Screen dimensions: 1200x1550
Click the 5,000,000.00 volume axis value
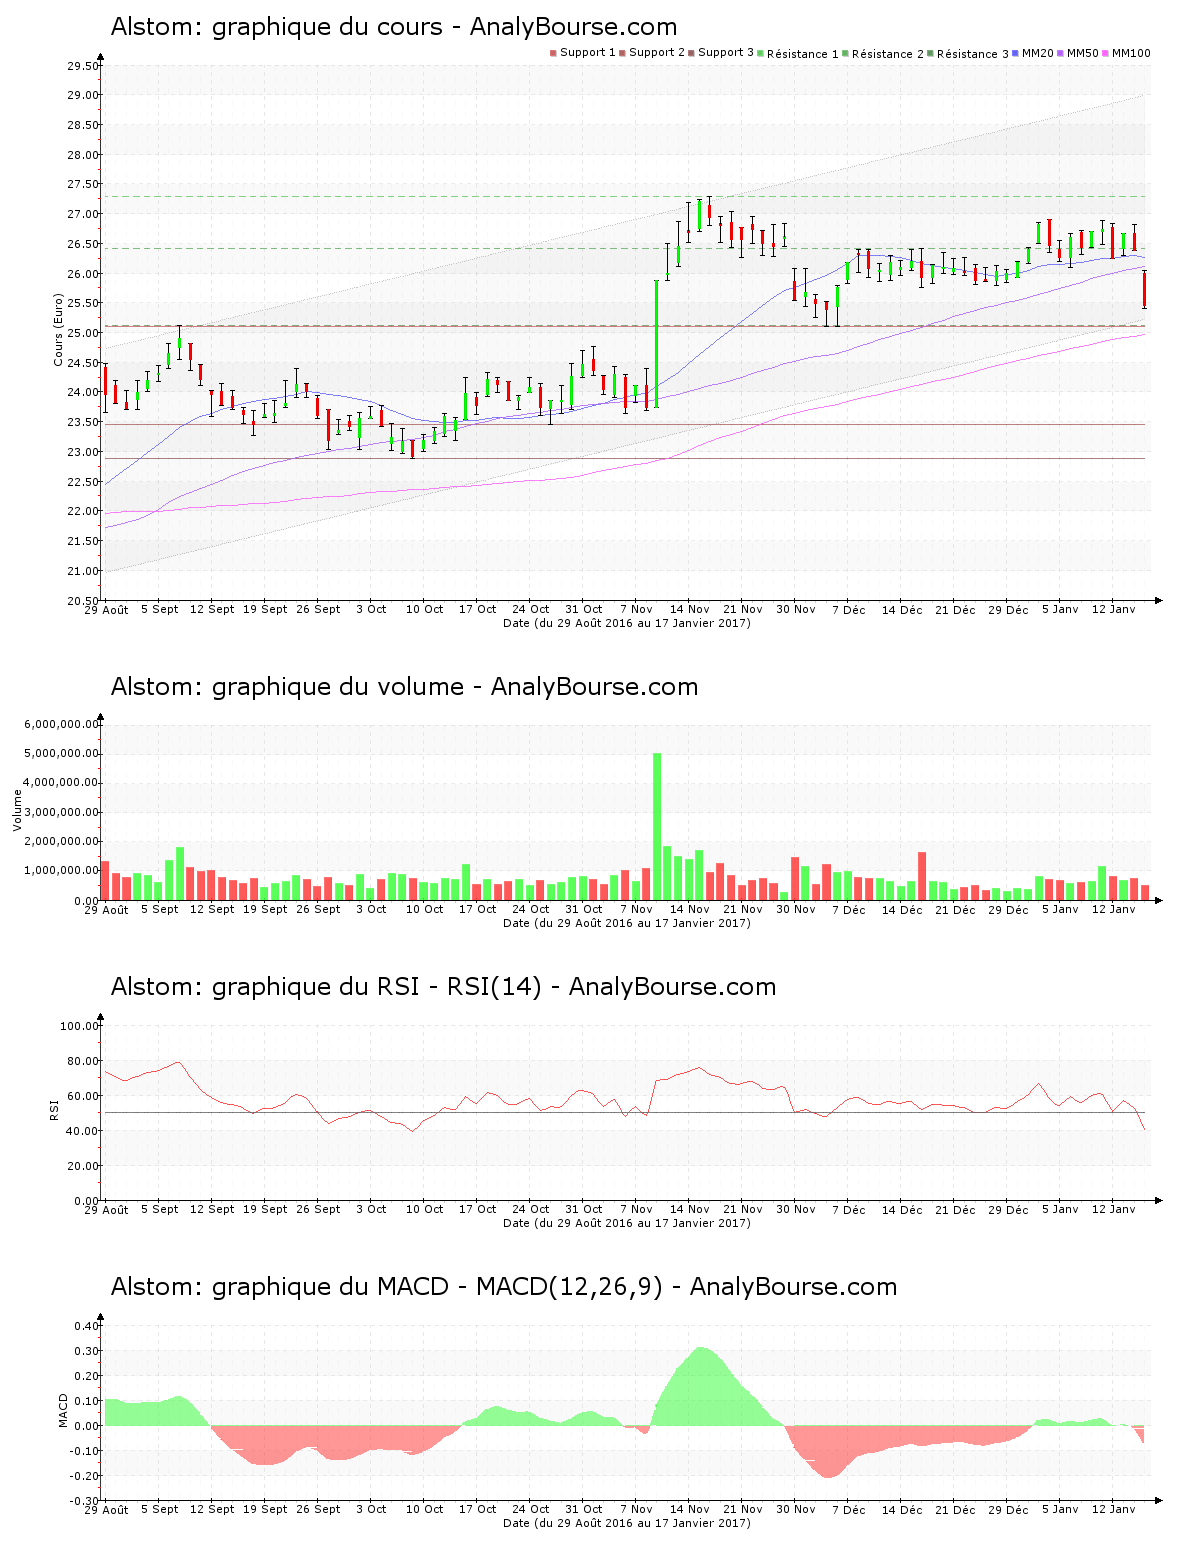click(x=60, y=754)
